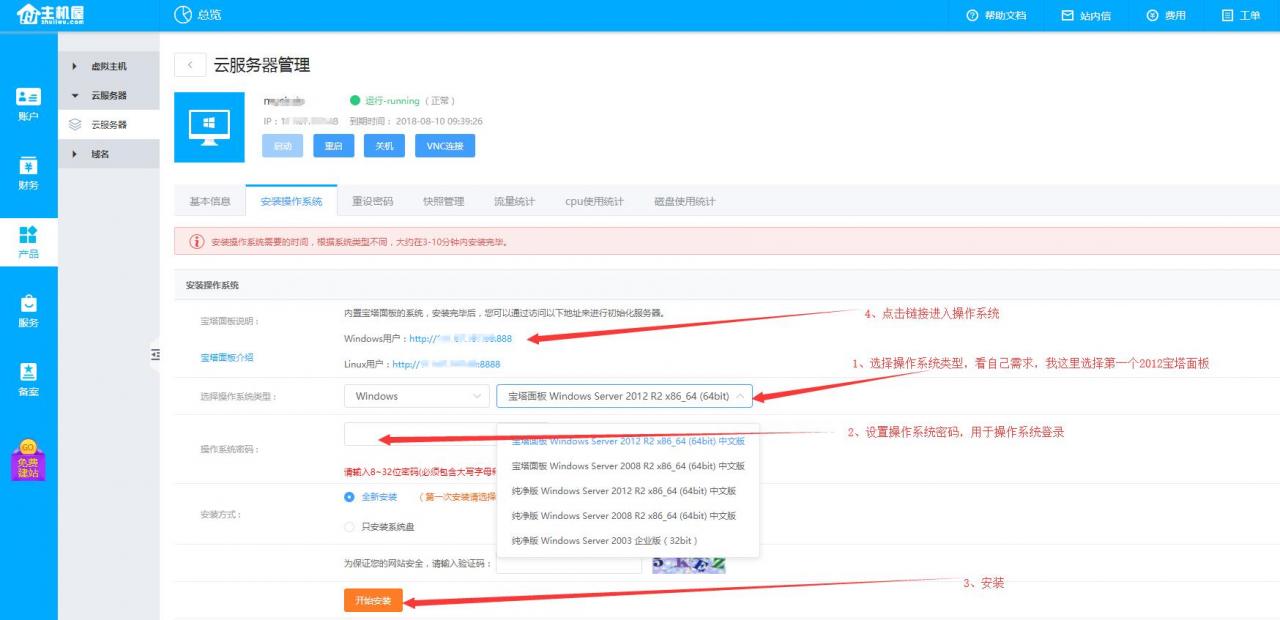
Task: Select the 只安装系统盘 radio button
Action: (x=349, y=527)
